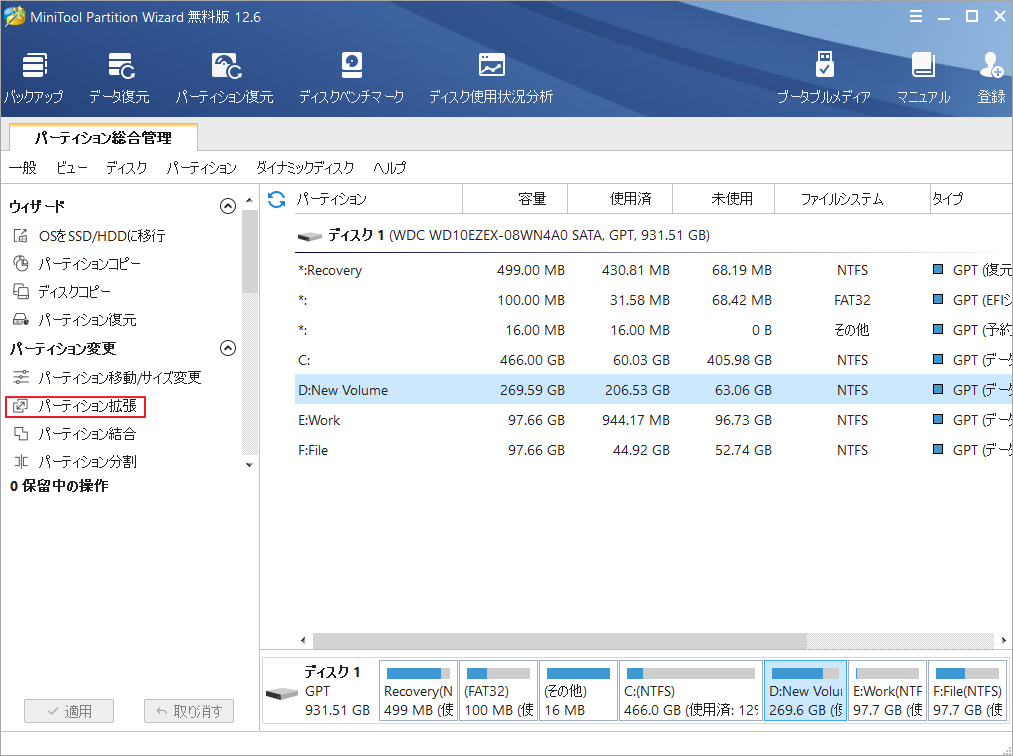Open the ヘルプ menu
This screenshot has width=1013, height=756.
point(390,168)
